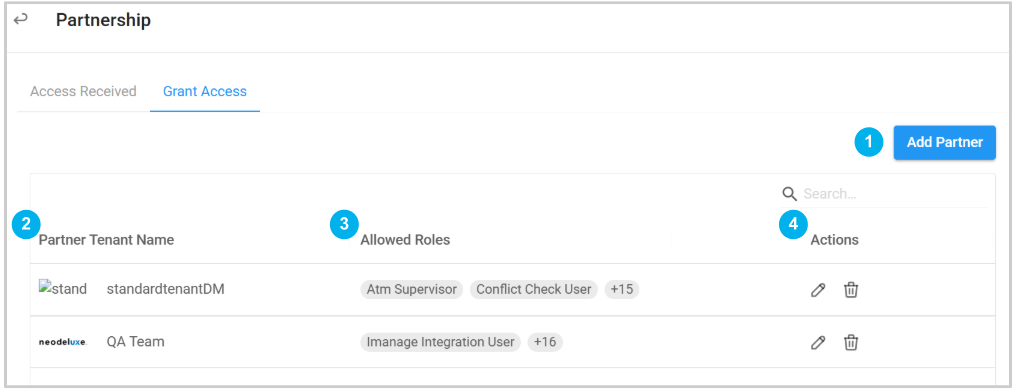This screenshot has width=1015, height=391.
Task: Click the Conflict Check User role chip
Action: coord(534,289)
